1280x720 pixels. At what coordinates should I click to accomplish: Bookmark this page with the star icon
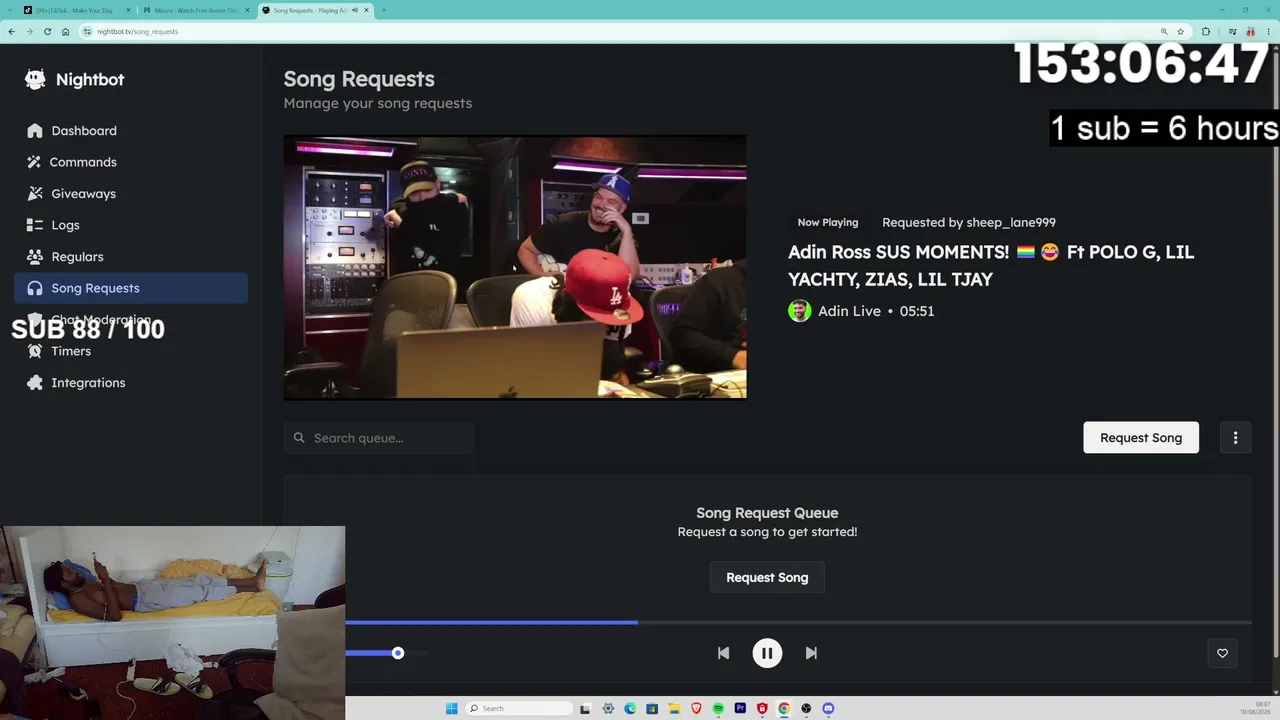pos(1180,31)
